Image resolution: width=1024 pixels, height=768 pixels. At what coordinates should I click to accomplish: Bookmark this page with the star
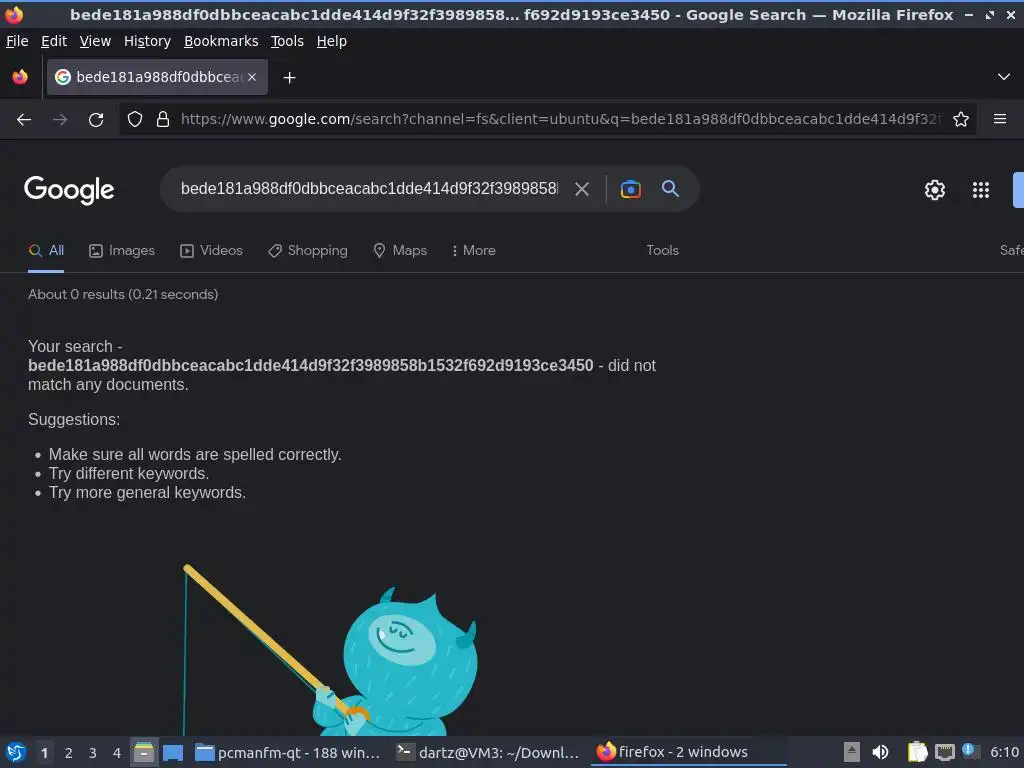[x=961, y=120]
